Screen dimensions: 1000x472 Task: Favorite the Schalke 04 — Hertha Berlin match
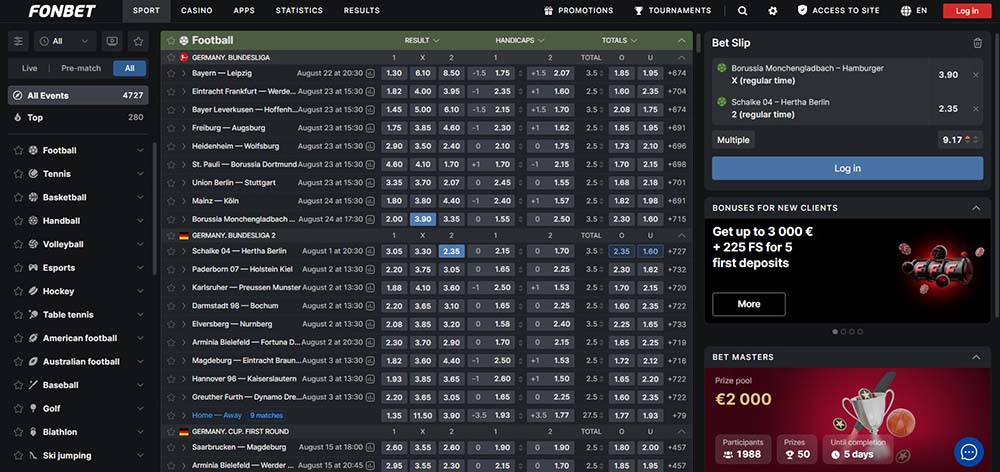point(171,251)
